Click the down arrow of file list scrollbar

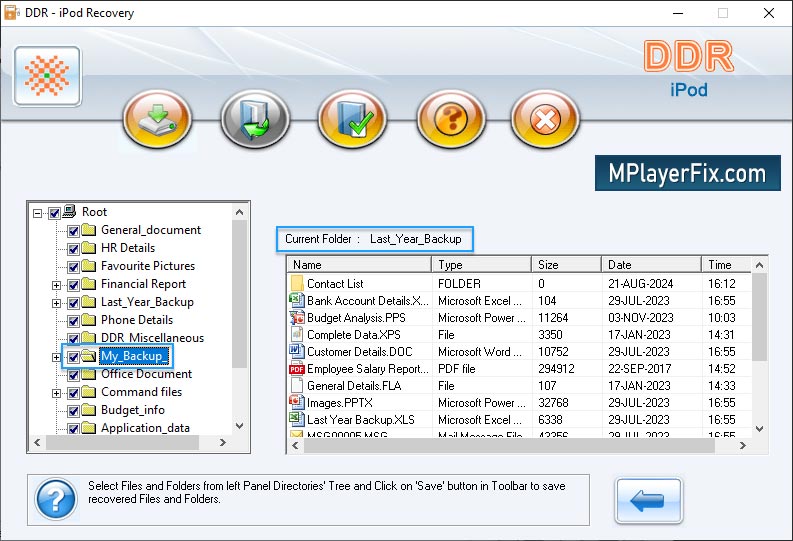point(759,429)
